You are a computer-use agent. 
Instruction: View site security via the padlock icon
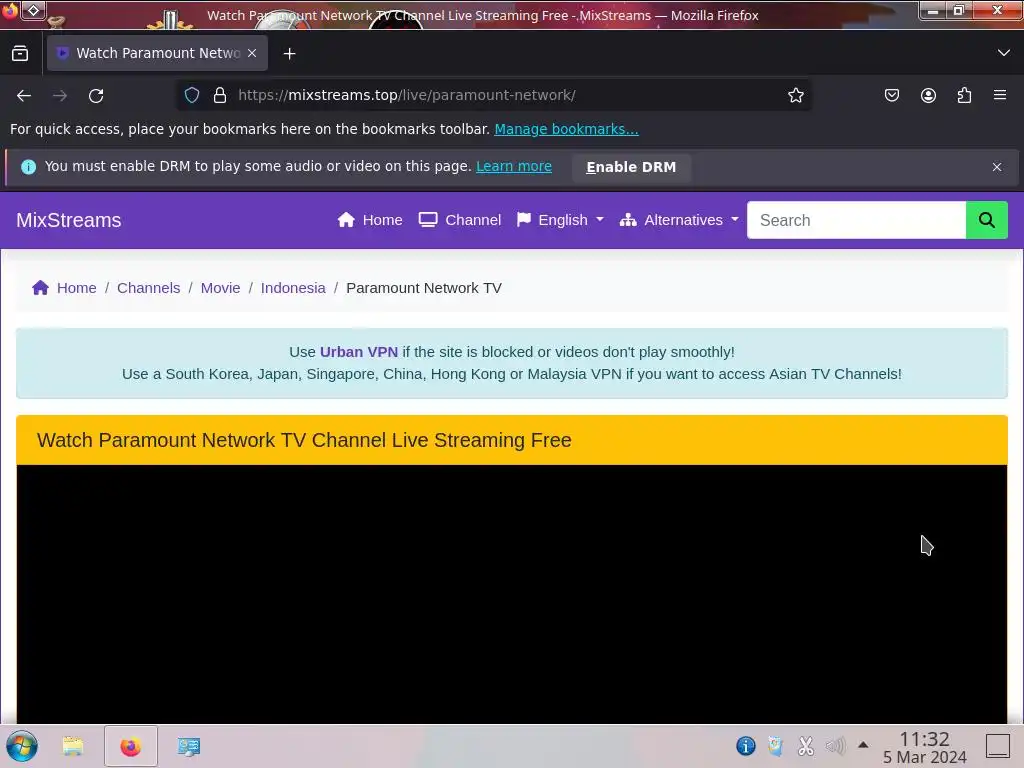(220, 95)
